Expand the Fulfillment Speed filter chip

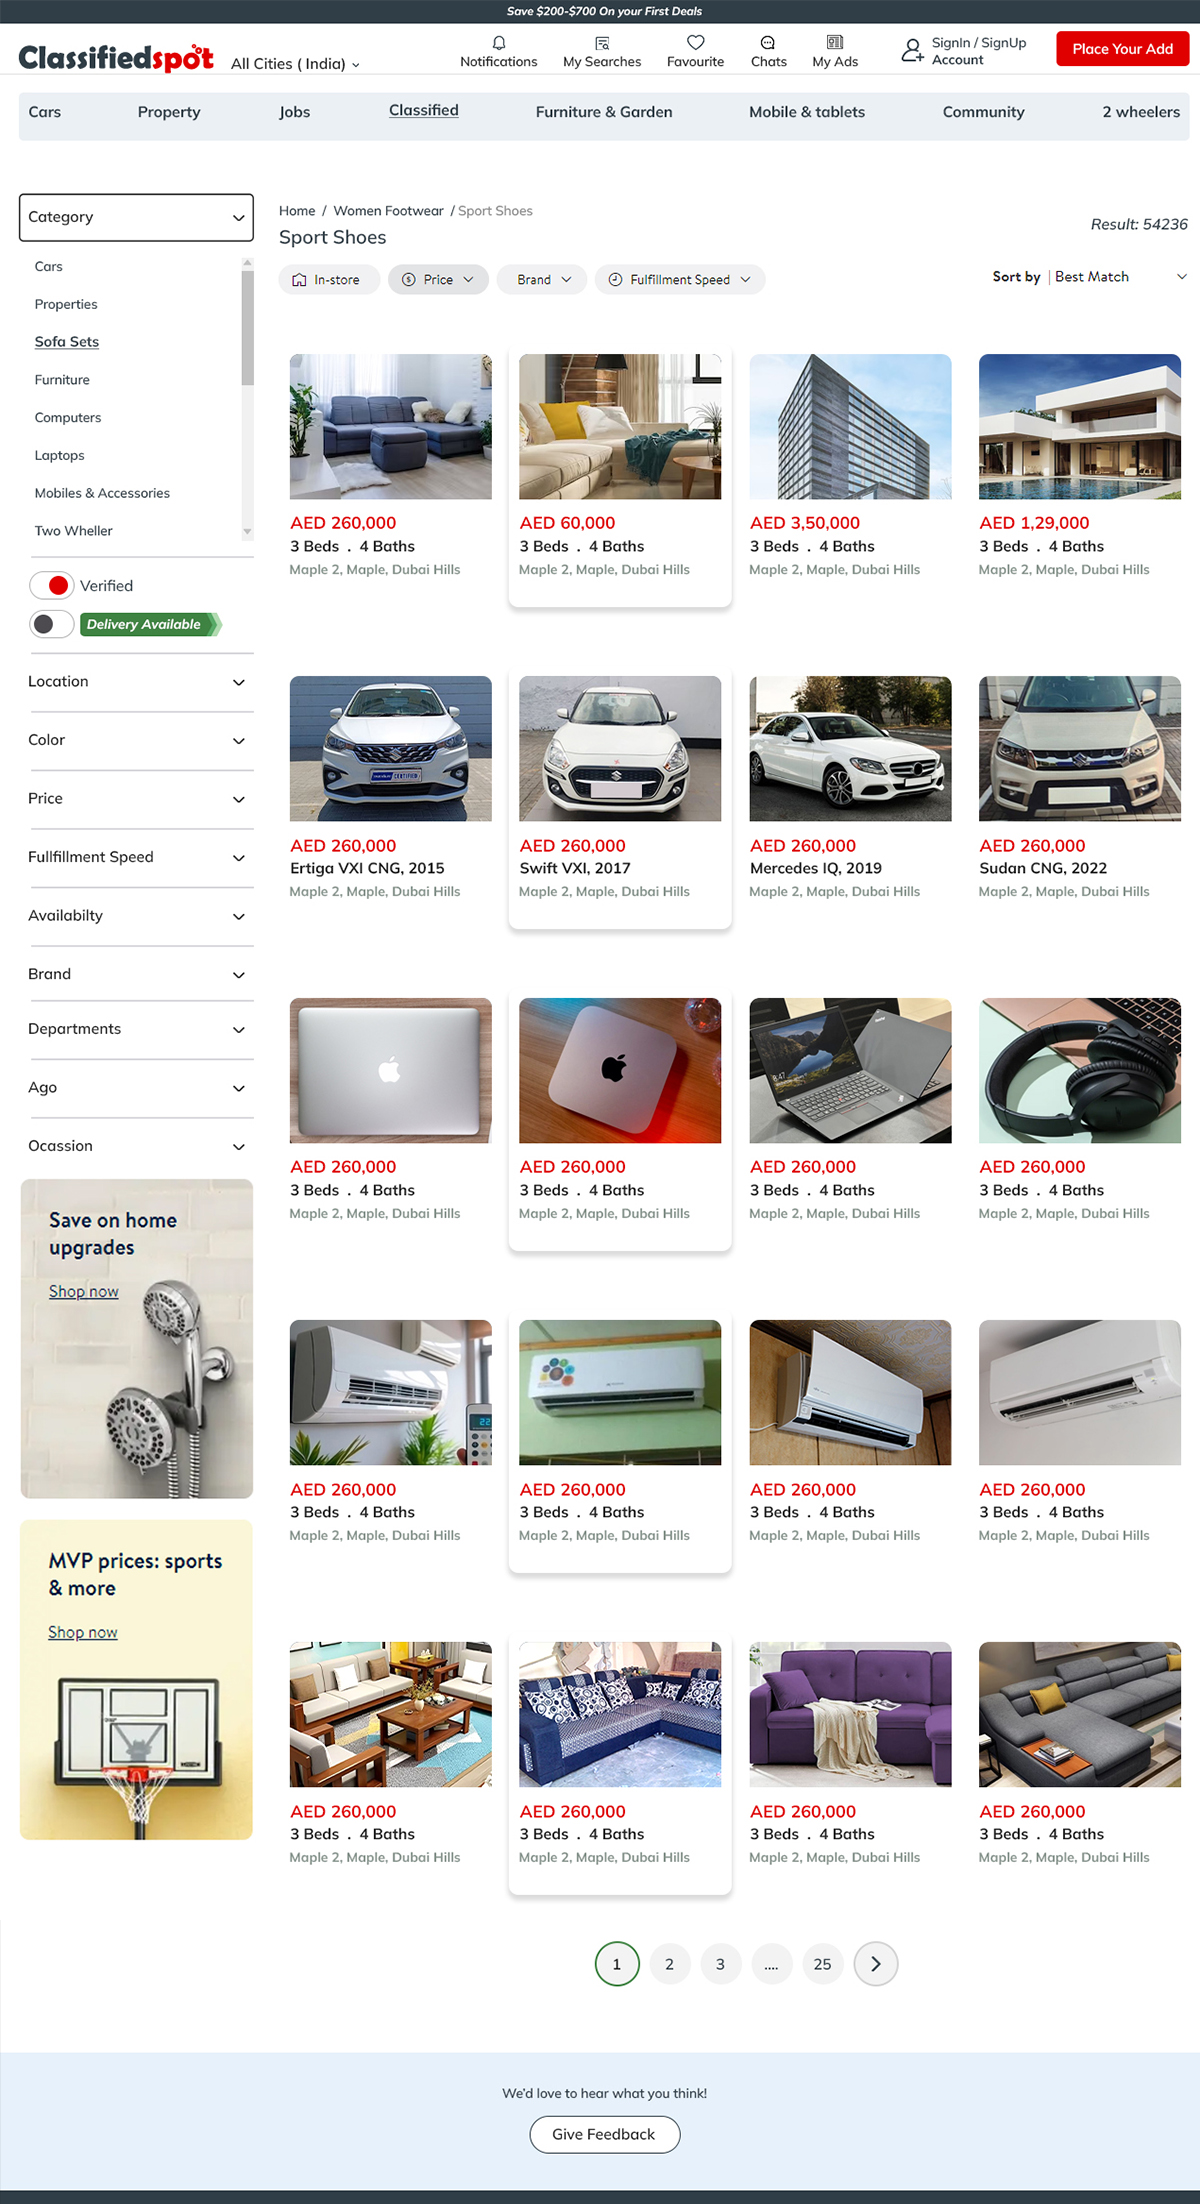(x=680, y=280)
